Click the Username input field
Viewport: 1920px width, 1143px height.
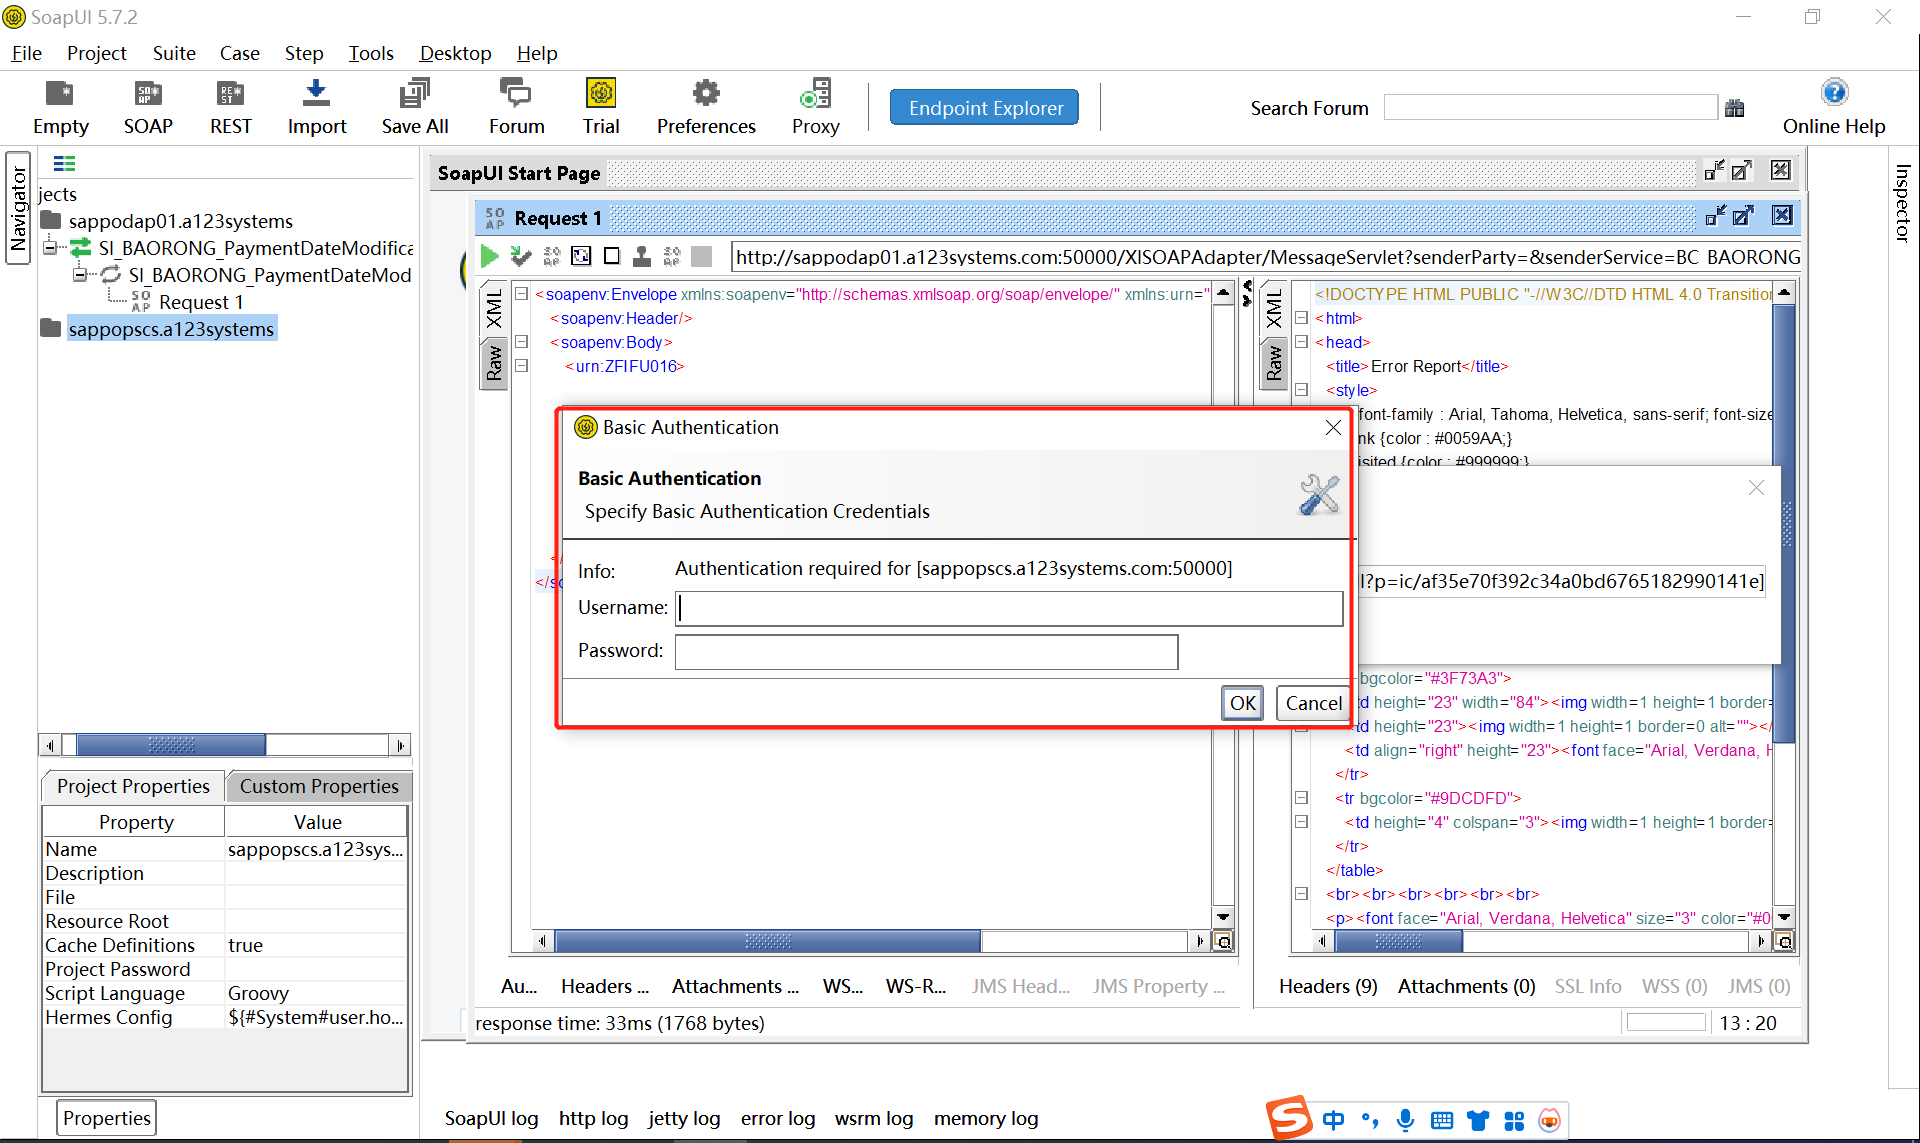pos(1008,608)
